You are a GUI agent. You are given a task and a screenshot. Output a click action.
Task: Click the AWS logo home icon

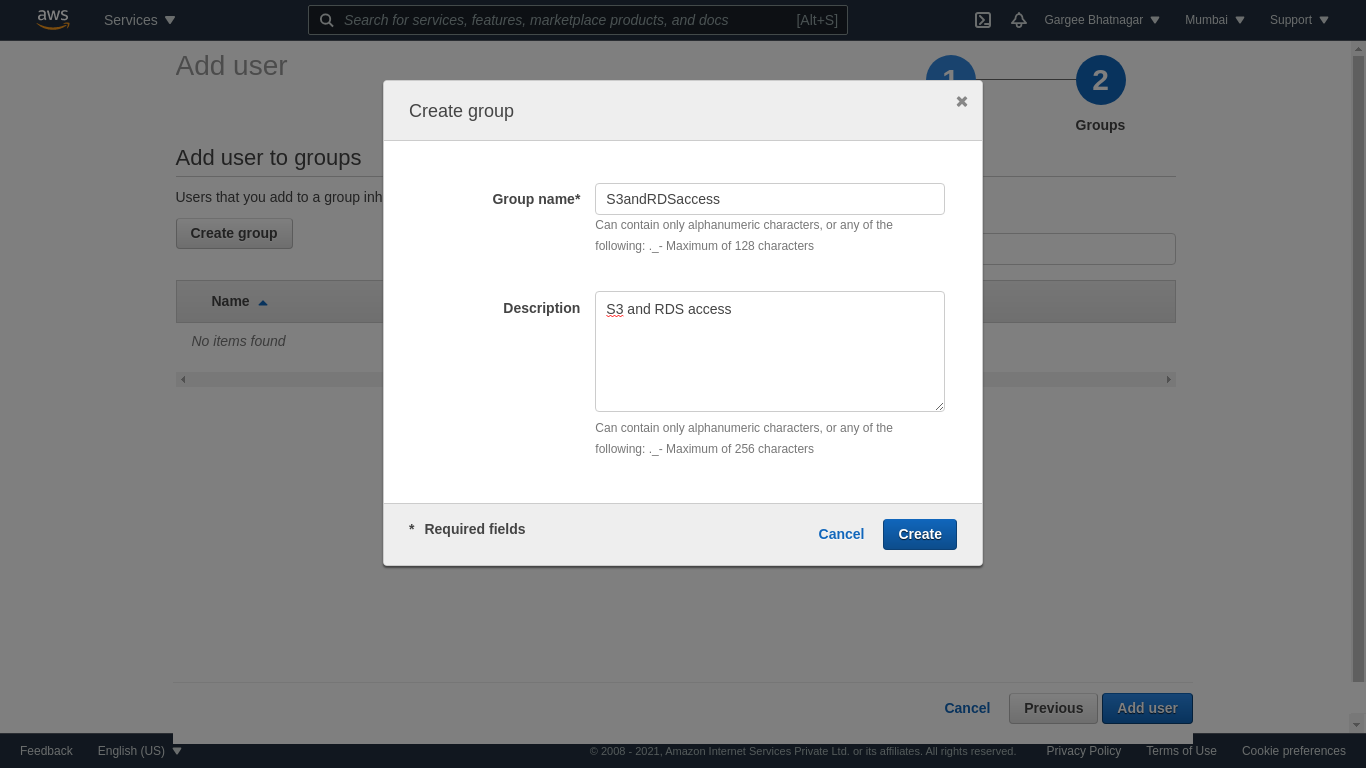(x=53, y=19)
